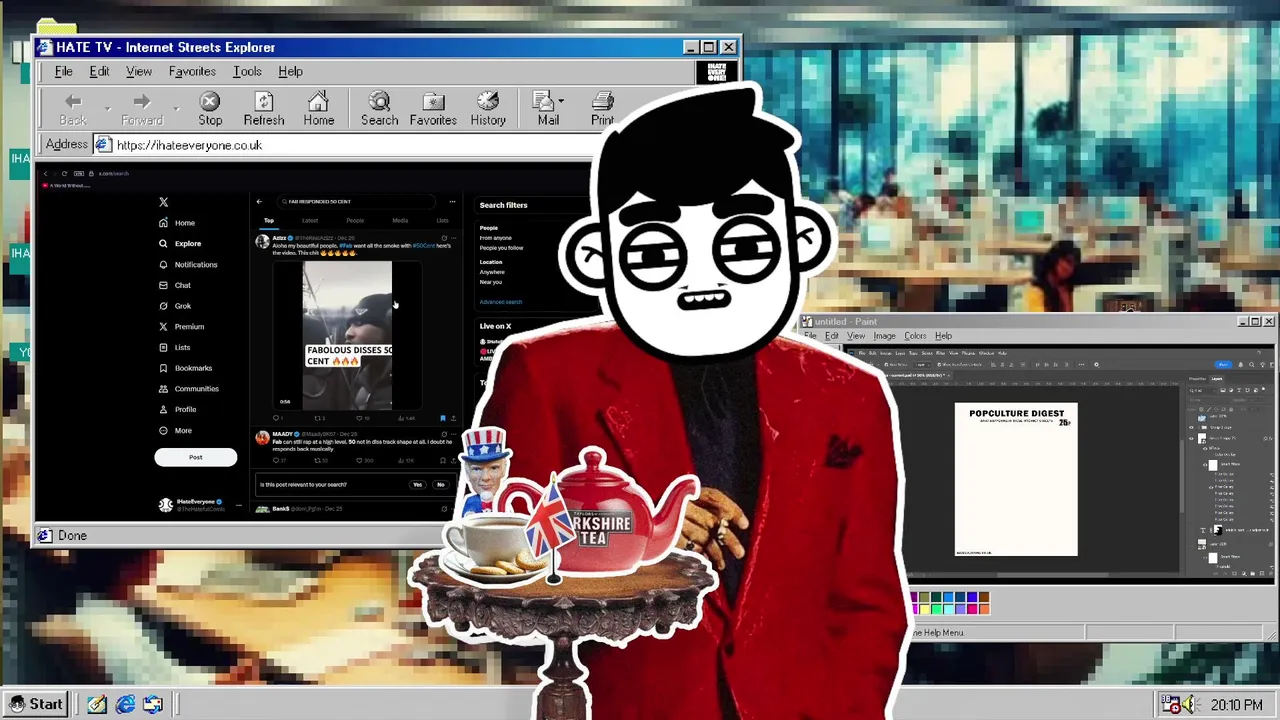Open the Tools menu in Streets Explorer
Viewport: 1280px width, 720px height.
(x=247, y=71)
